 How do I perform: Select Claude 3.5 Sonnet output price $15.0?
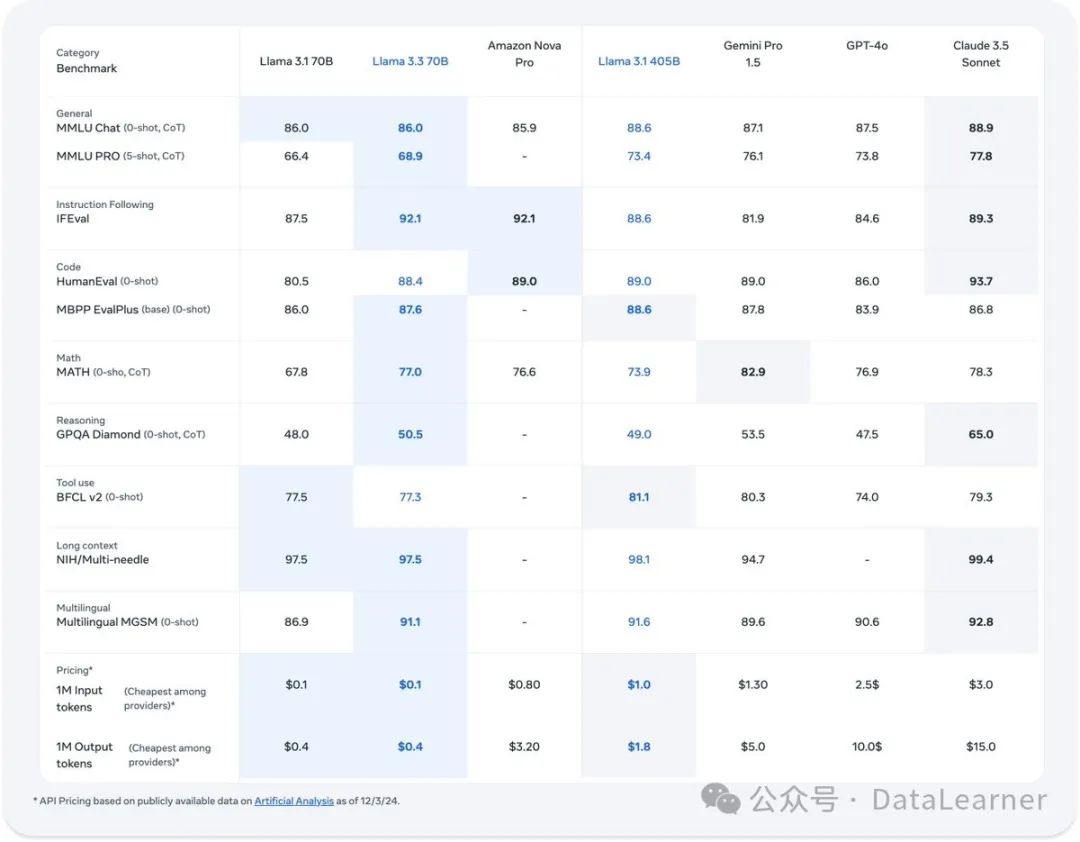981,747
